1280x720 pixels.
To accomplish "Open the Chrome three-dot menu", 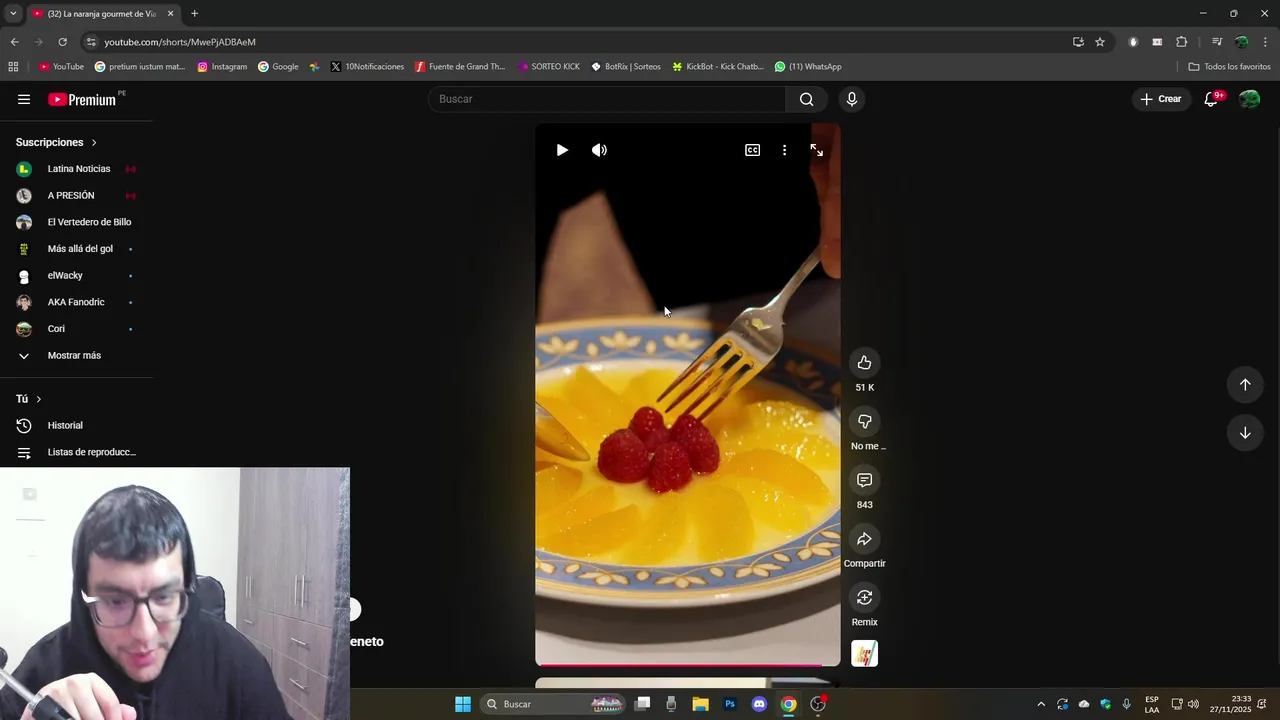I will coord(1266,42).
